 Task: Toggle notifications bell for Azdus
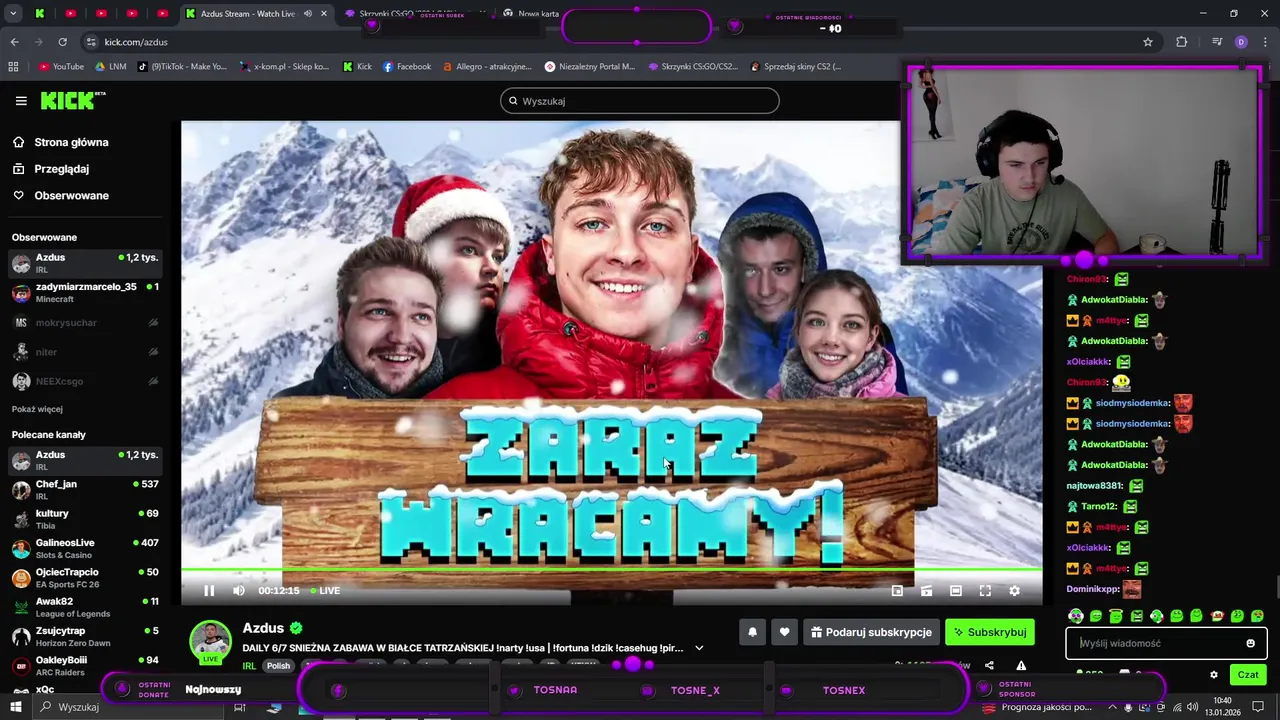click(x=753, y=632)
